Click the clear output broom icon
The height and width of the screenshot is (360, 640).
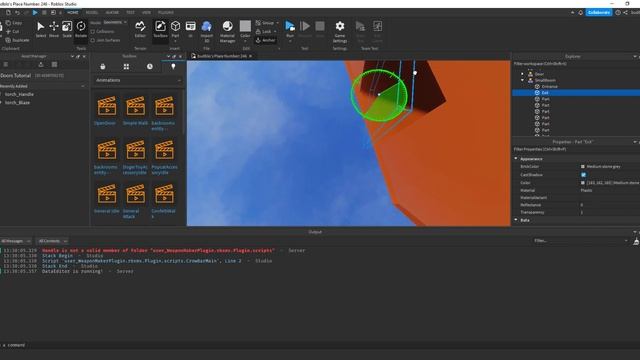point(636,241)
